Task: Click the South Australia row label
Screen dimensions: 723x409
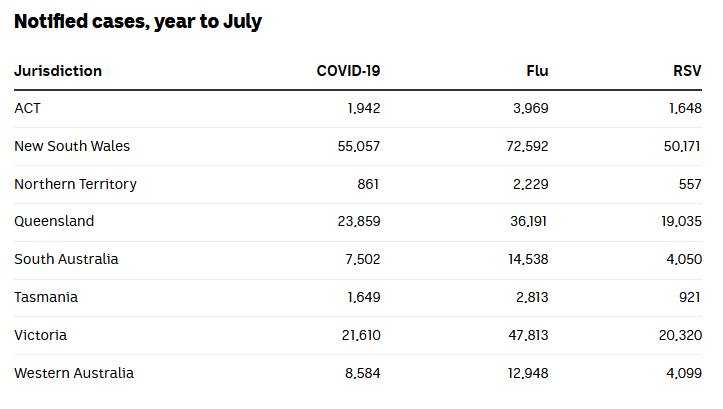Action: pyautogui.click(x=66, y=259)
